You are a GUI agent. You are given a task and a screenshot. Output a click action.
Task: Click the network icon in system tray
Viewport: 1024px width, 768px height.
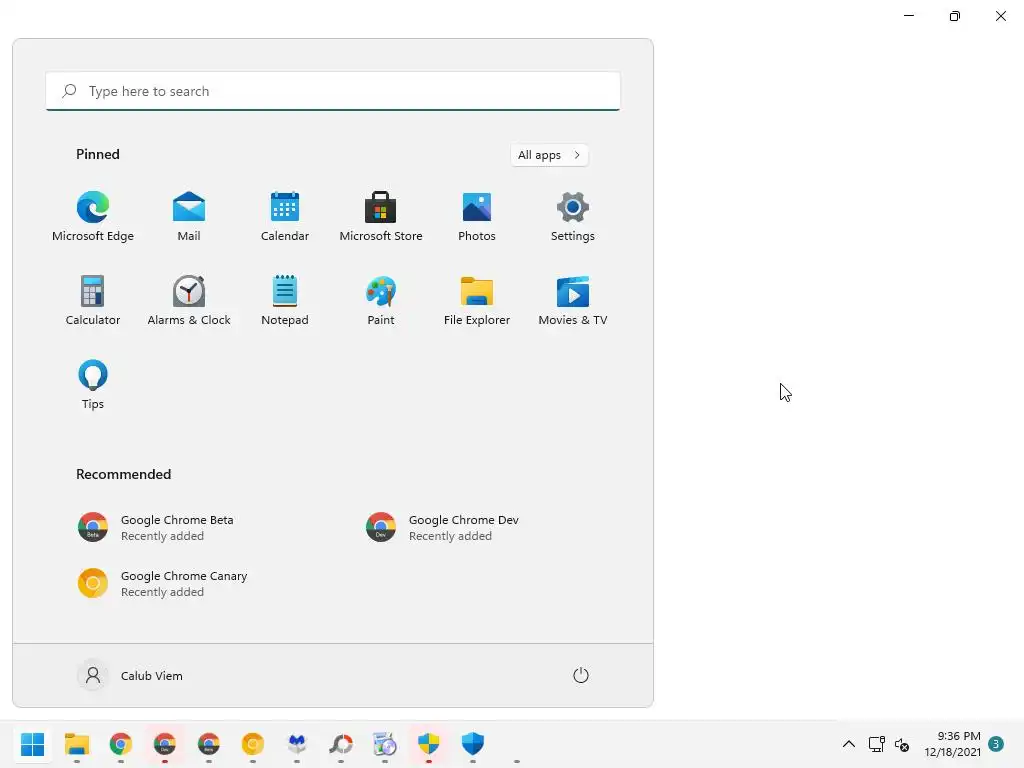[x=876, y=744]
